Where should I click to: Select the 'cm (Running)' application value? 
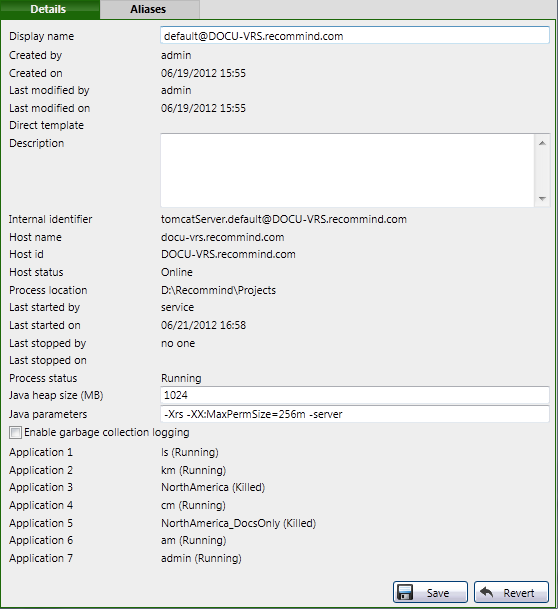pyautogui.click(x=193, y=505)
